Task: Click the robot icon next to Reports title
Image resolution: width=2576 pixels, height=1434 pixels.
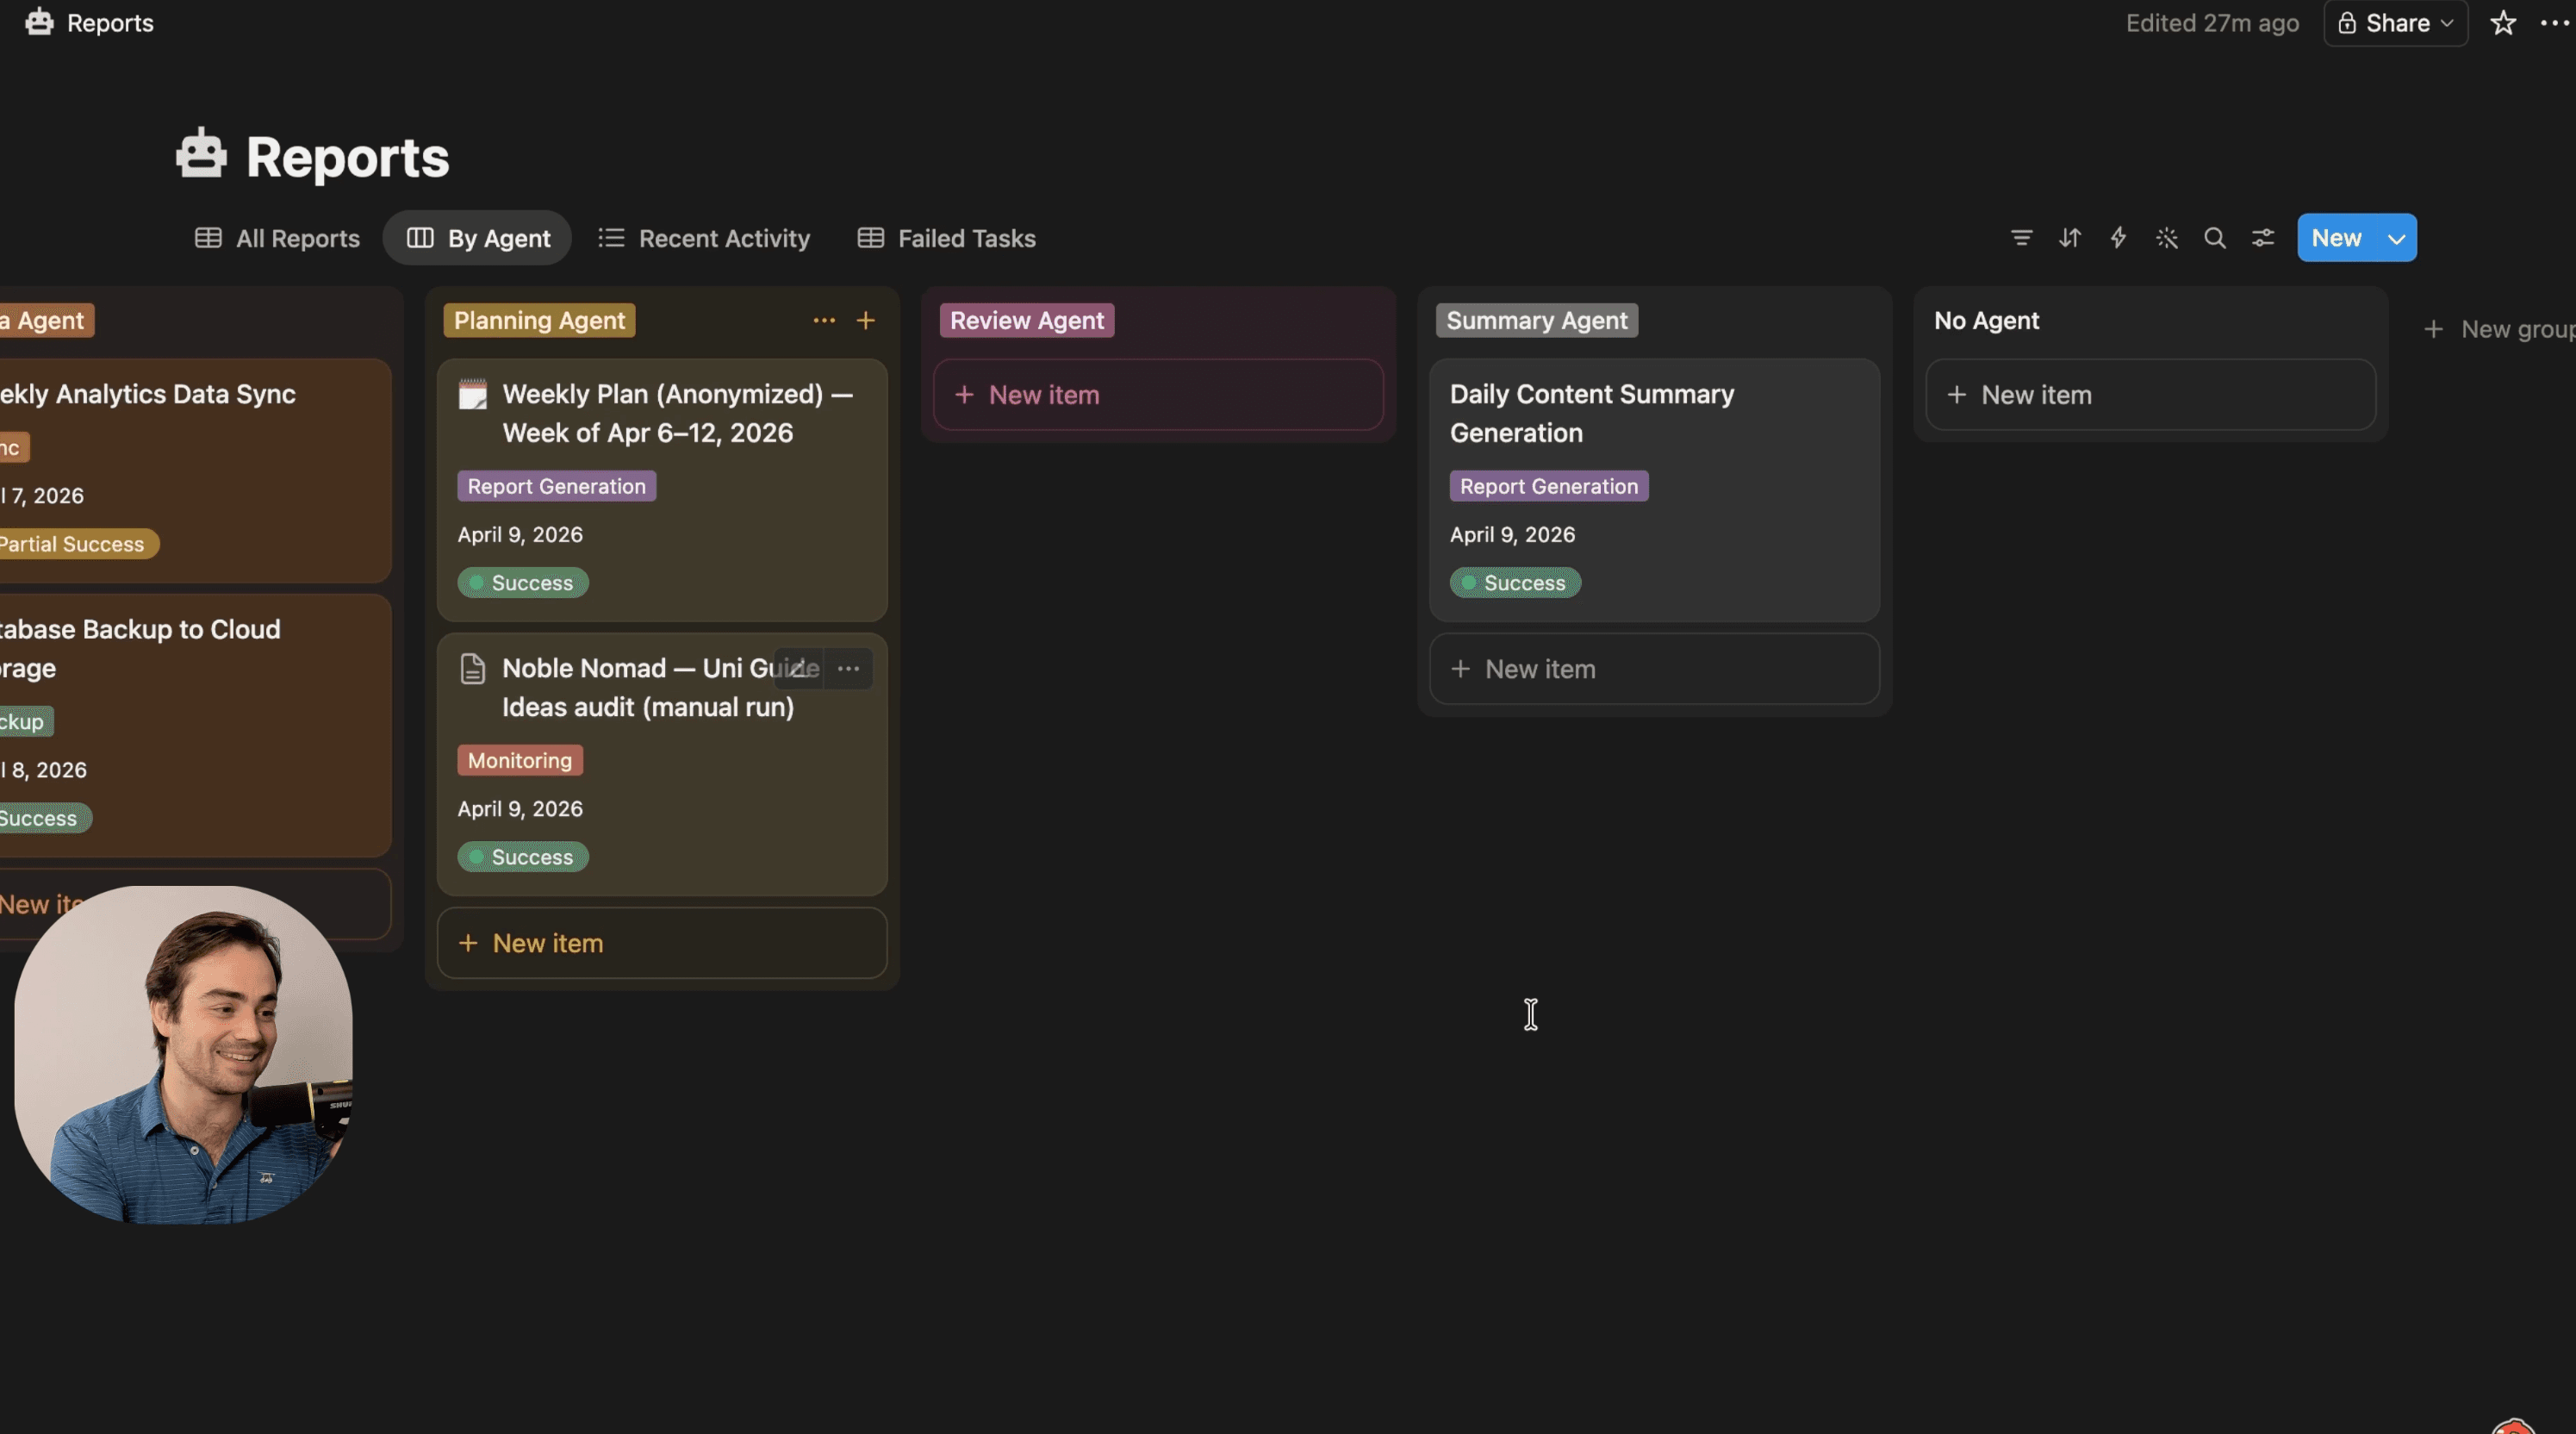Action: pyautogui.click(x=200, y=154)
